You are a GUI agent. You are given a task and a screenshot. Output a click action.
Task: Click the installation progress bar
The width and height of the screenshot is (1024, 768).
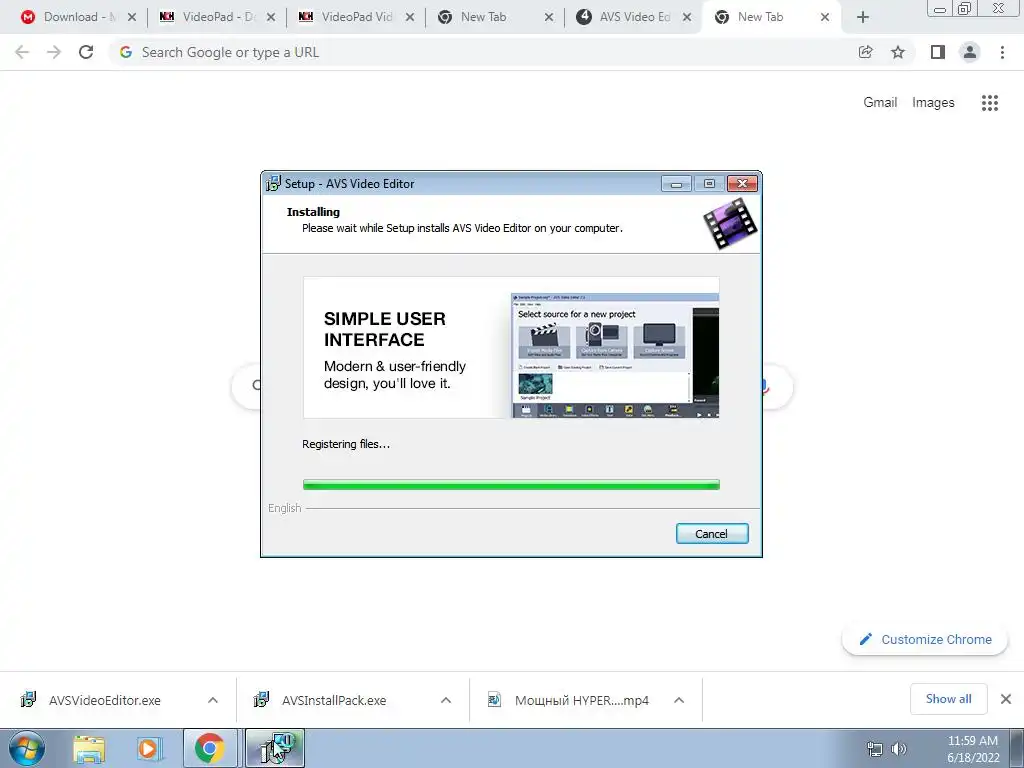511,485
